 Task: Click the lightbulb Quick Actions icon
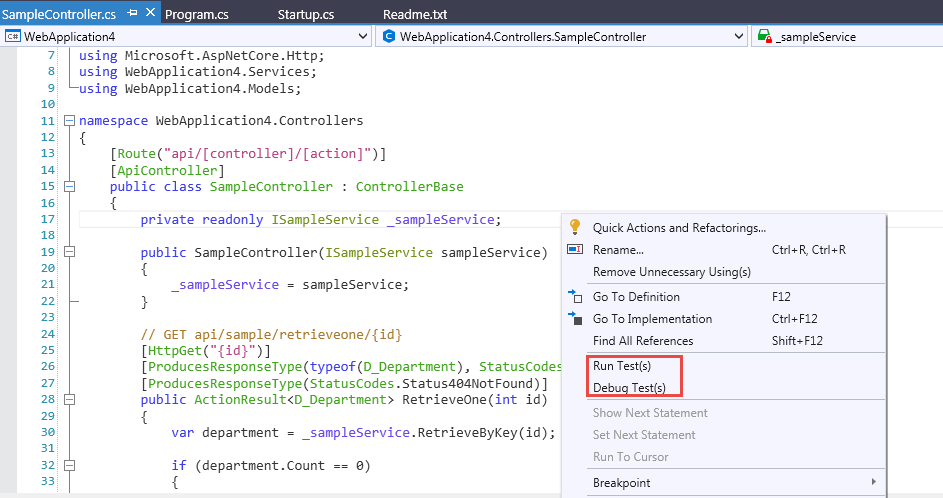click(x=575, y=227)
